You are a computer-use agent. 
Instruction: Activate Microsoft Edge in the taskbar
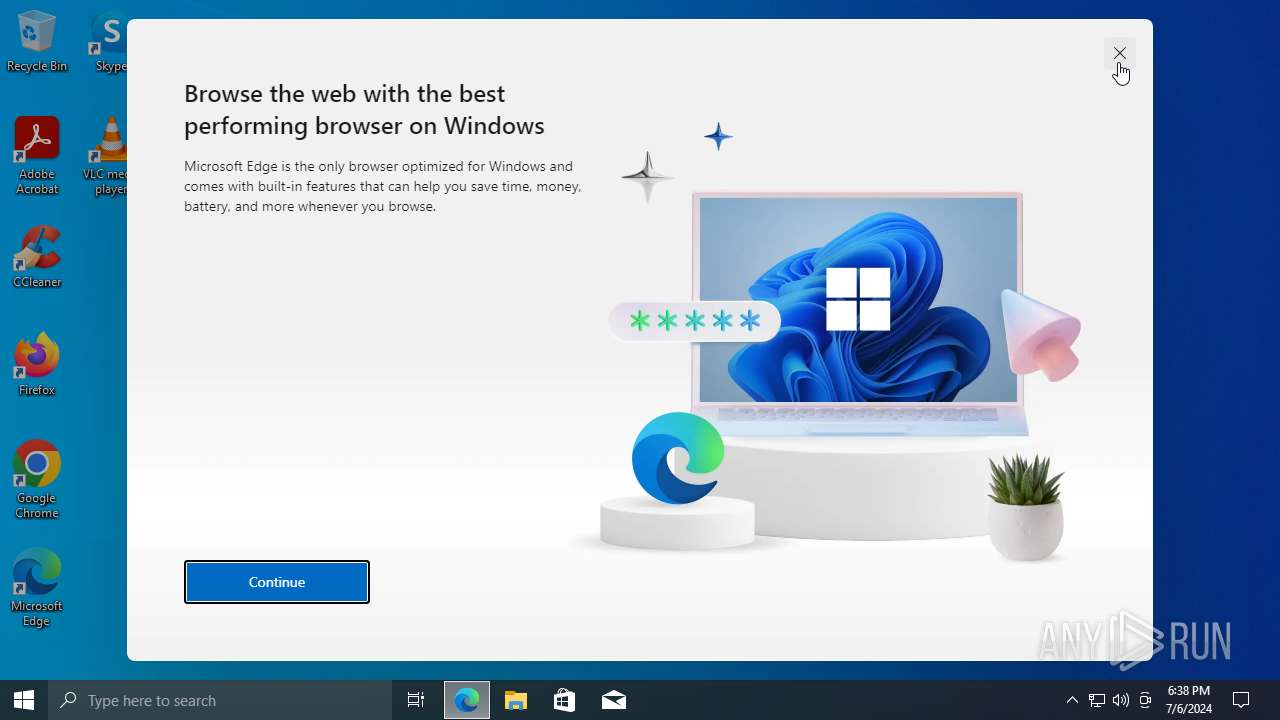coord(467,700)
